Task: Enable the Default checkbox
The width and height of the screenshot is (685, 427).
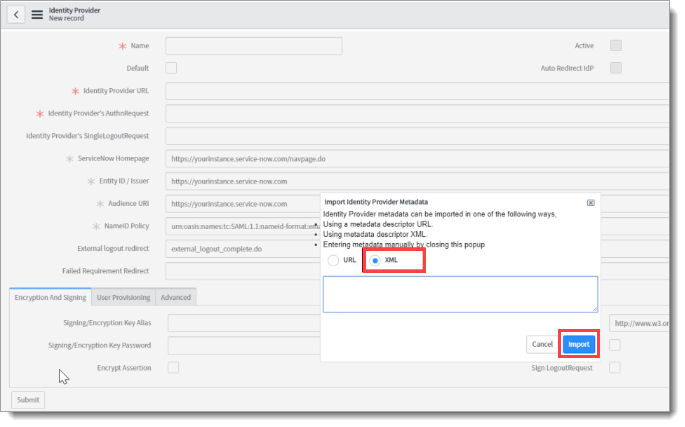Action: pos(171,68)
